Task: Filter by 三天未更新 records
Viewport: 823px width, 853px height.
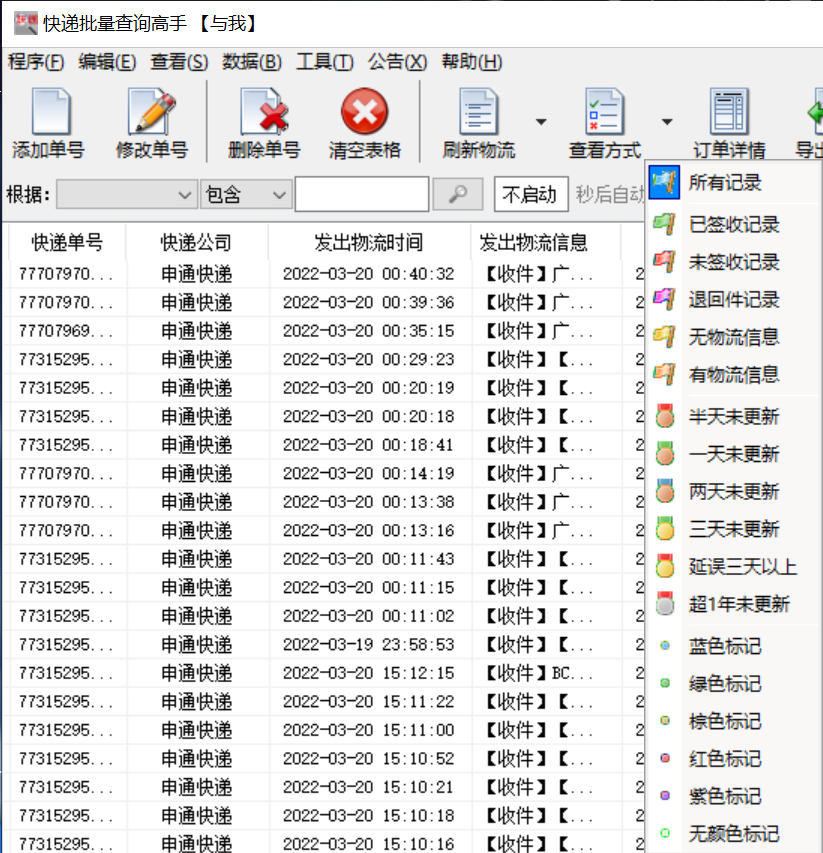Action: (734, 529)
